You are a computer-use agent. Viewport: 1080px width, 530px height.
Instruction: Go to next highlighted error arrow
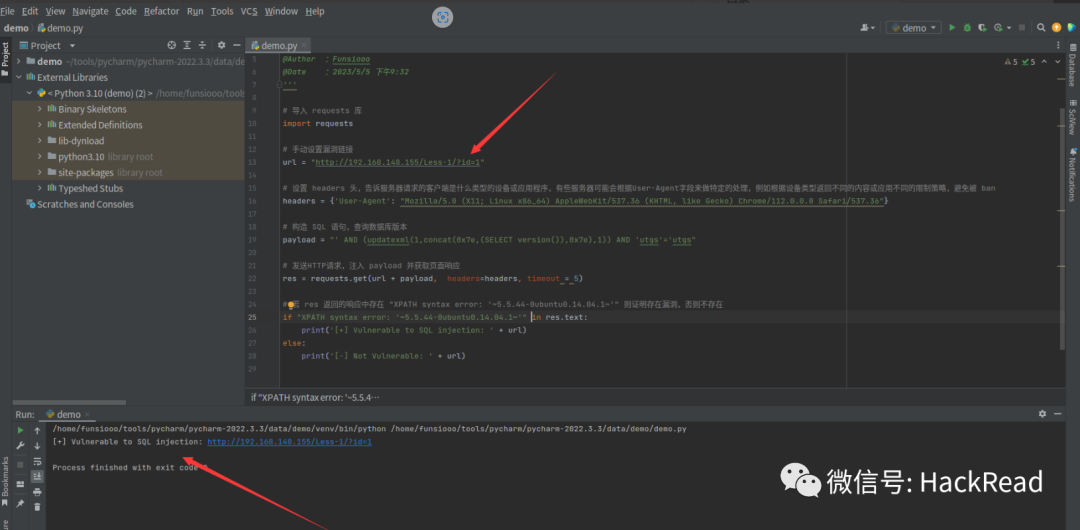1058,62
